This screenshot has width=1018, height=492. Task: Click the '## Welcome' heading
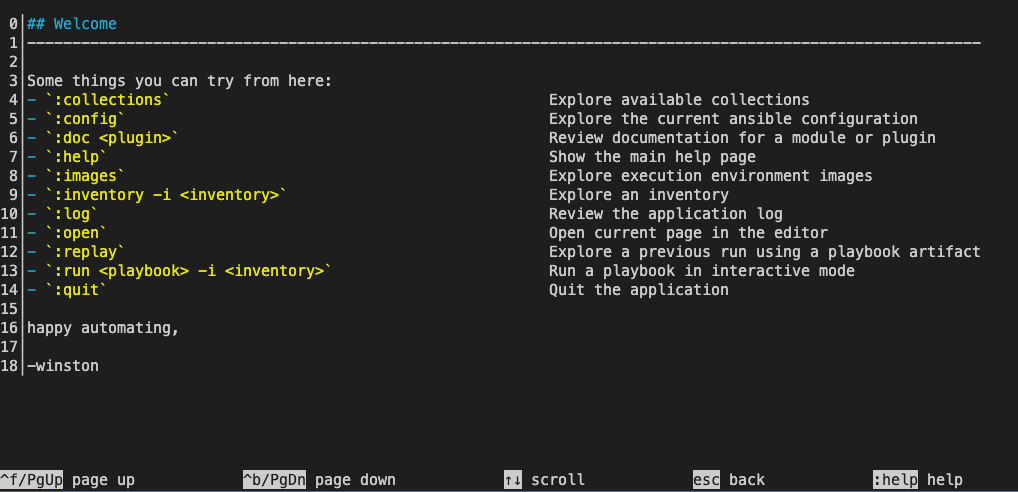pyautogui.click(x=71, y=24)
